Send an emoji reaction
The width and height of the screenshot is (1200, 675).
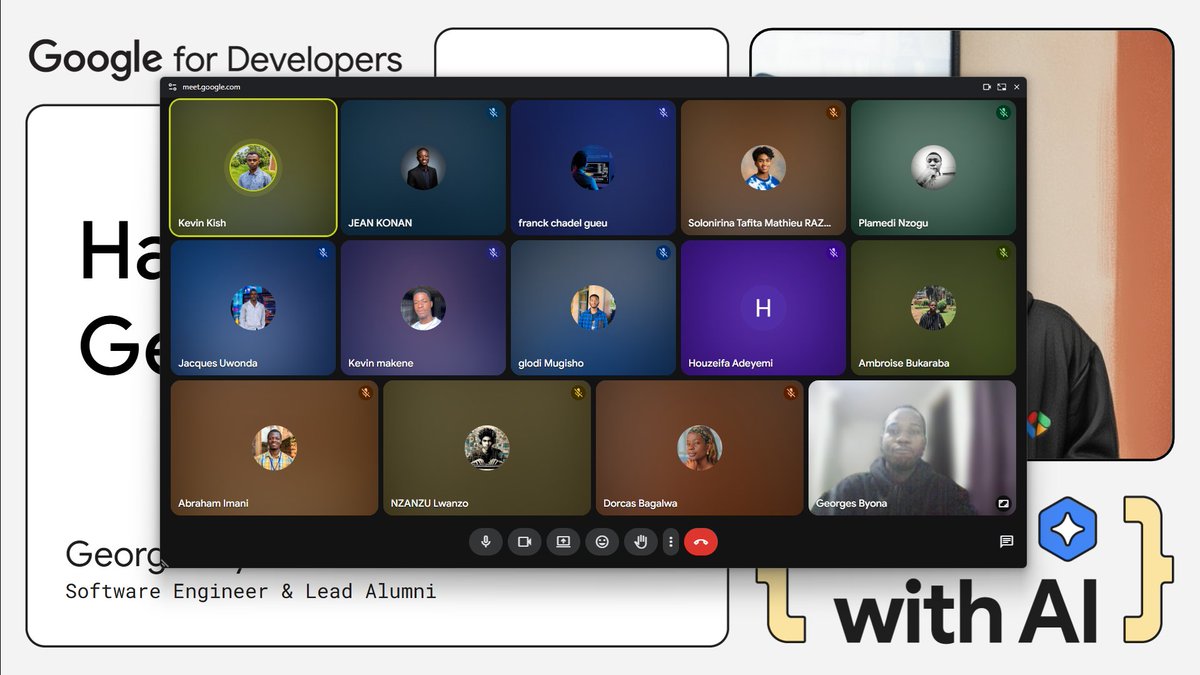(x=602, y=541)
